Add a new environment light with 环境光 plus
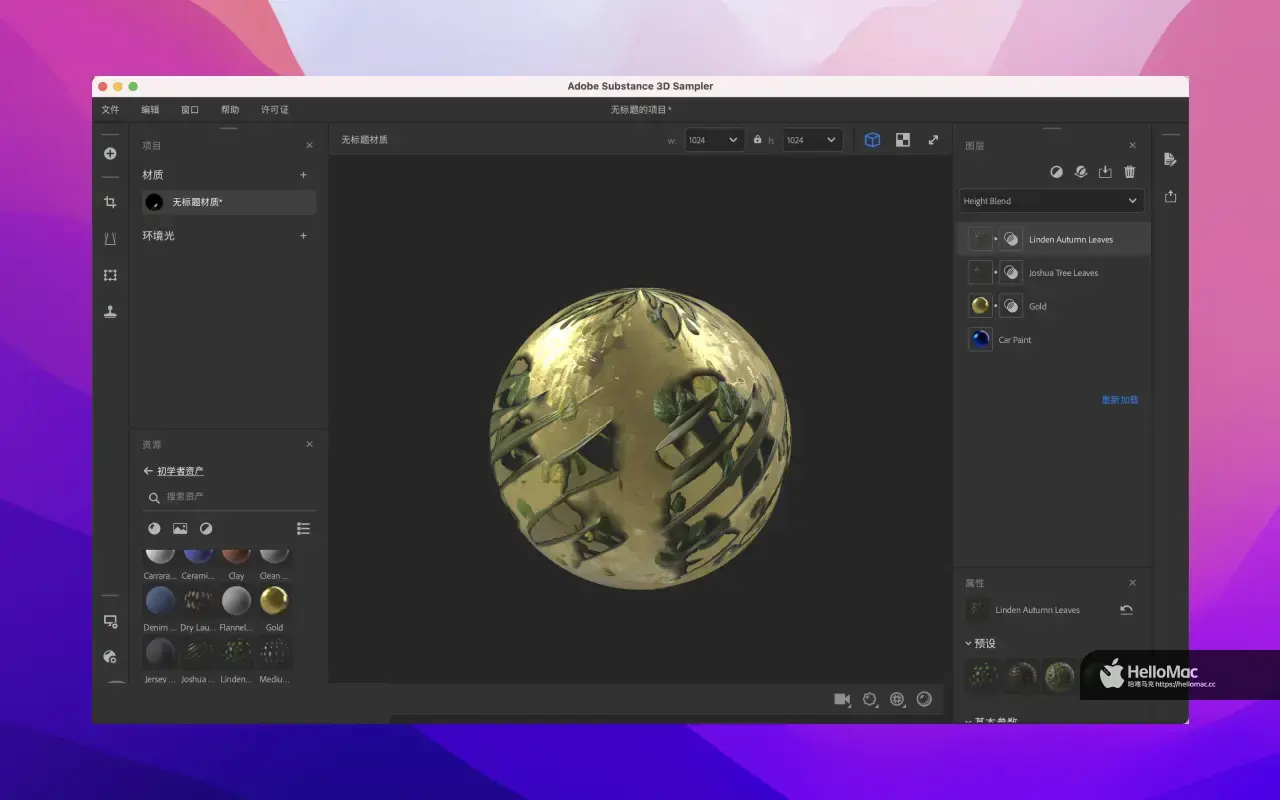 (x=304, y=236)
